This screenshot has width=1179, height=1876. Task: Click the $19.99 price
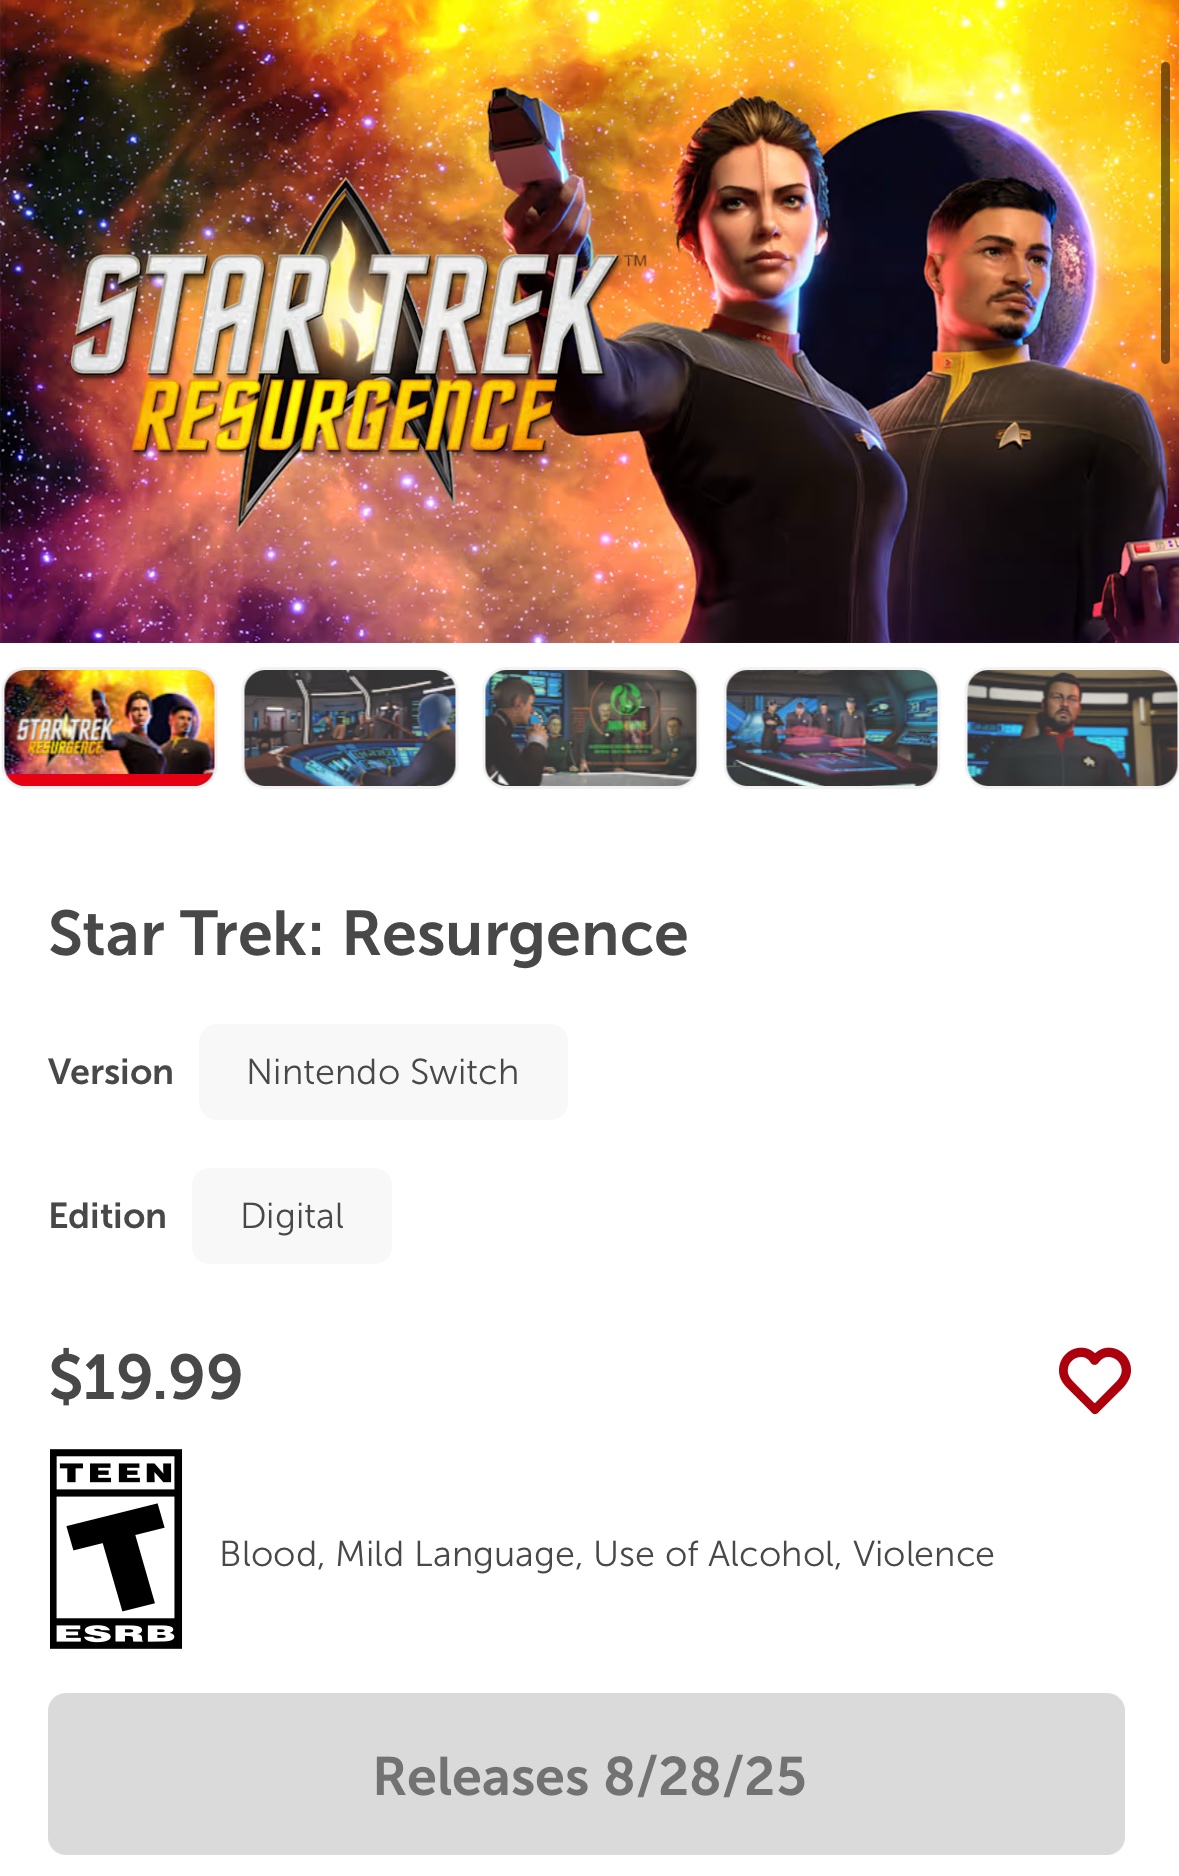(146, 1377)
